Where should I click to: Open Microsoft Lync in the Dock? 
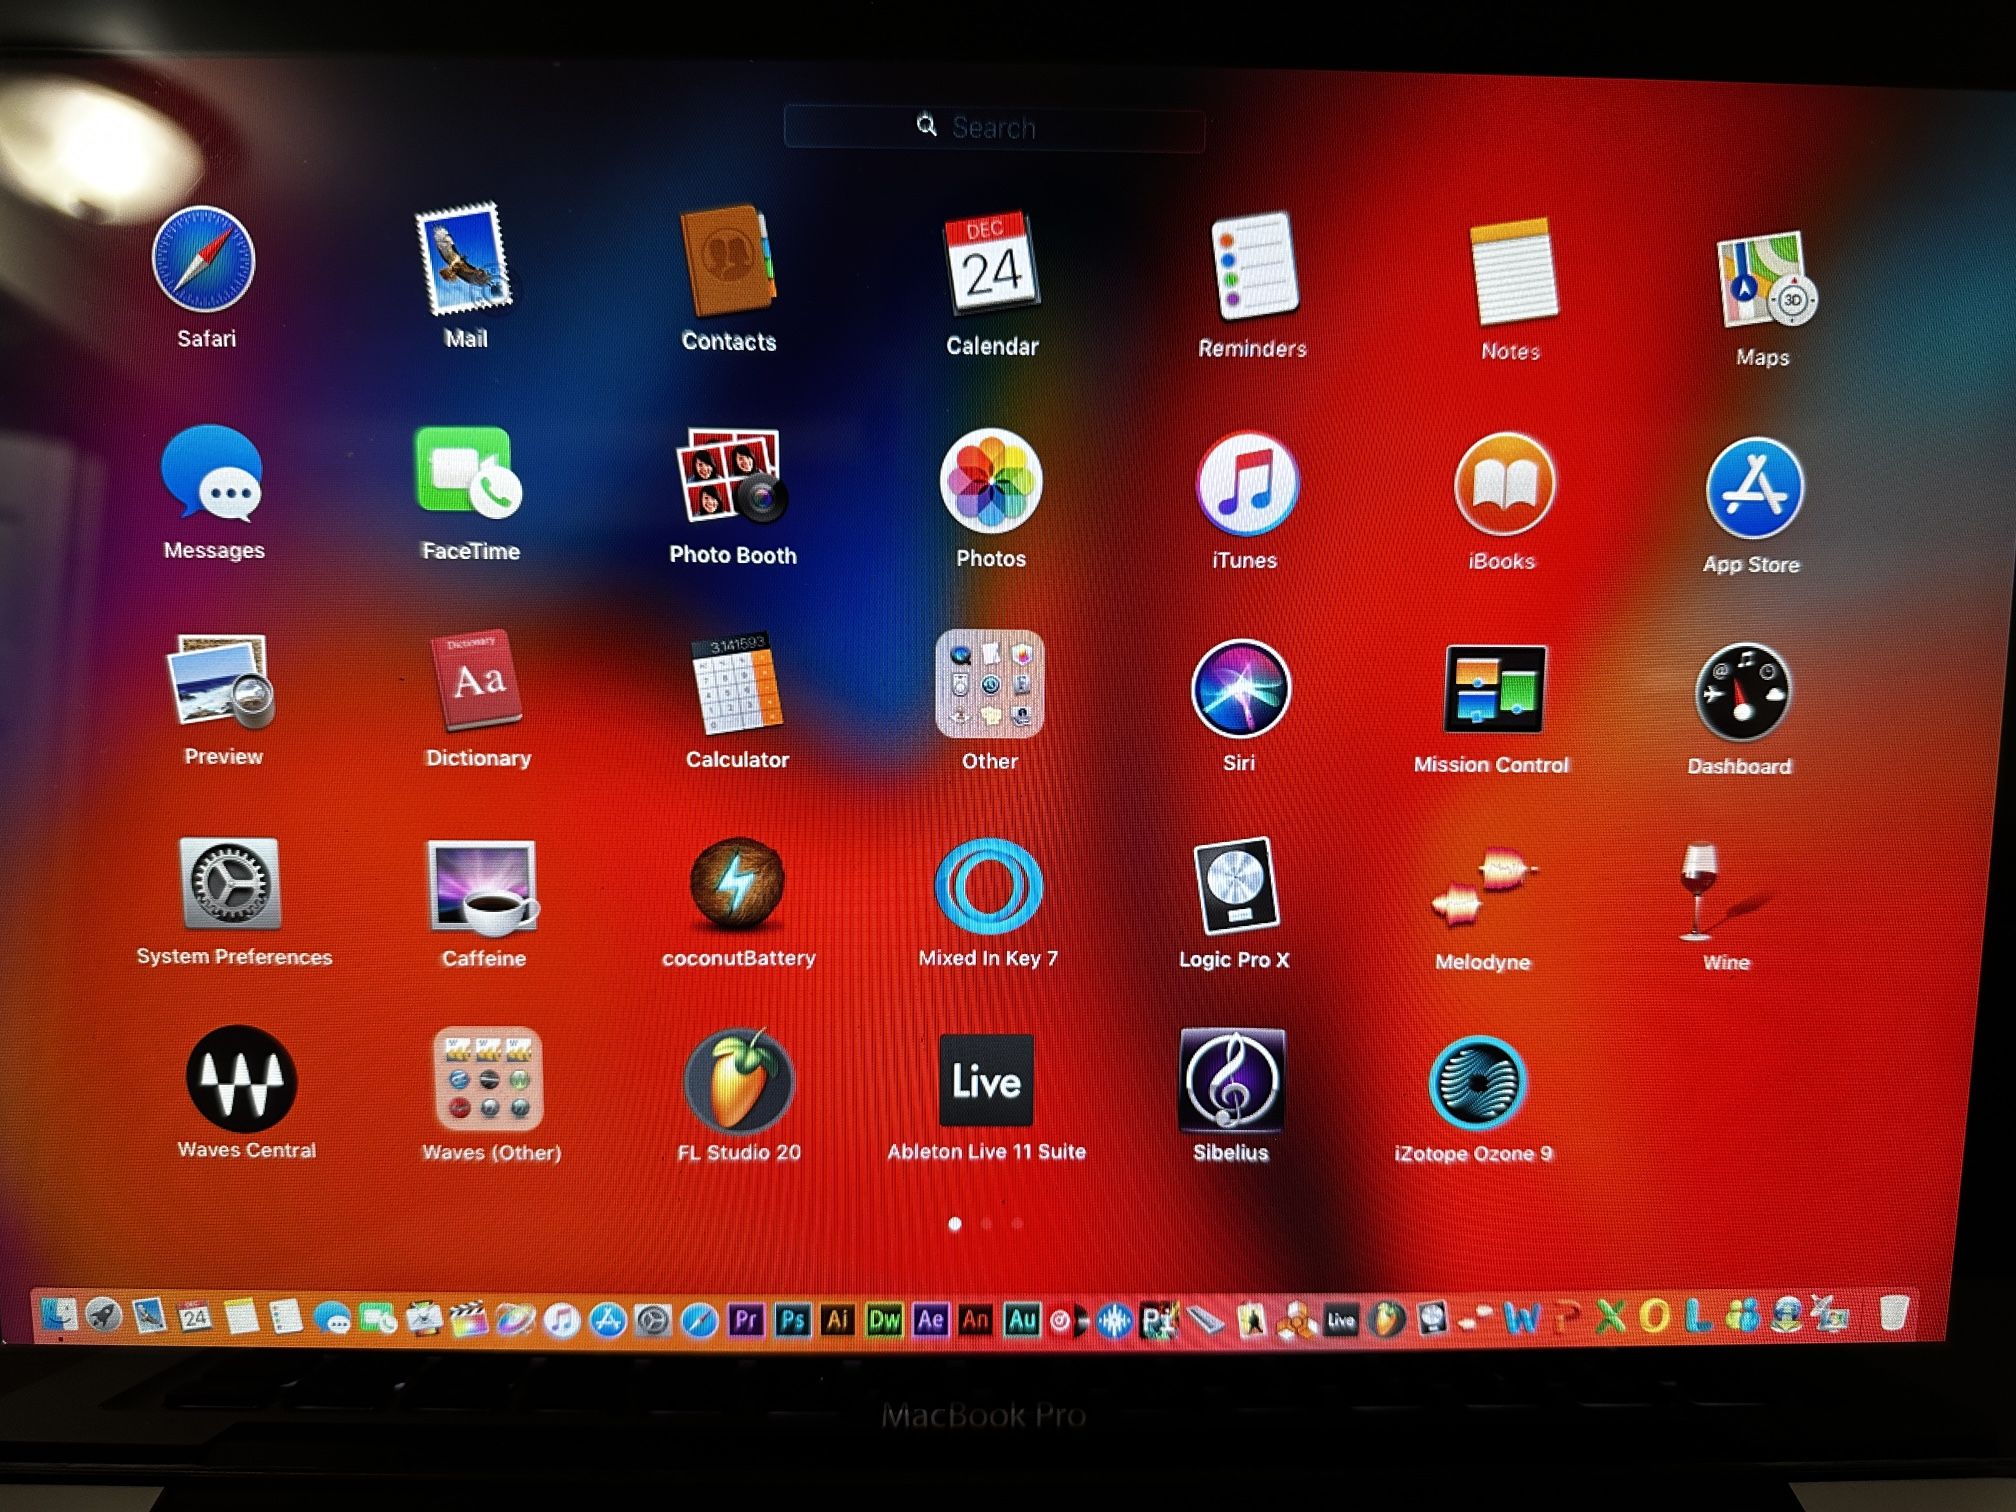point(1697,1316)
